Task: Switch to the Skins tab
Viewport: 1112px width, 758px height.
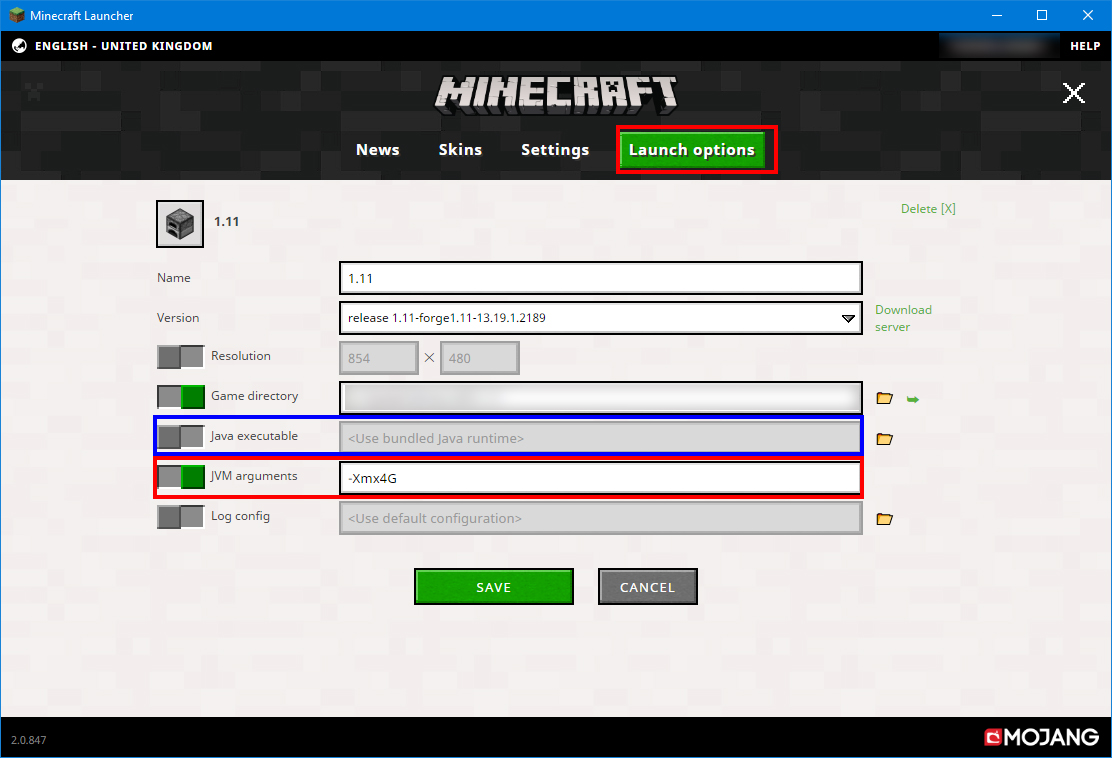Action: point(460,150)
